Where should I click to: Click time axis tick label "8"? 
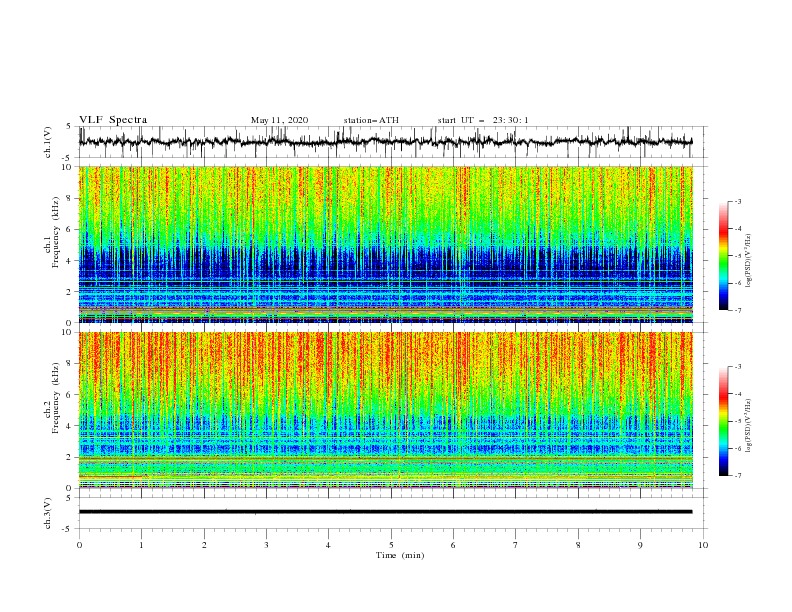tap(578, 545)
